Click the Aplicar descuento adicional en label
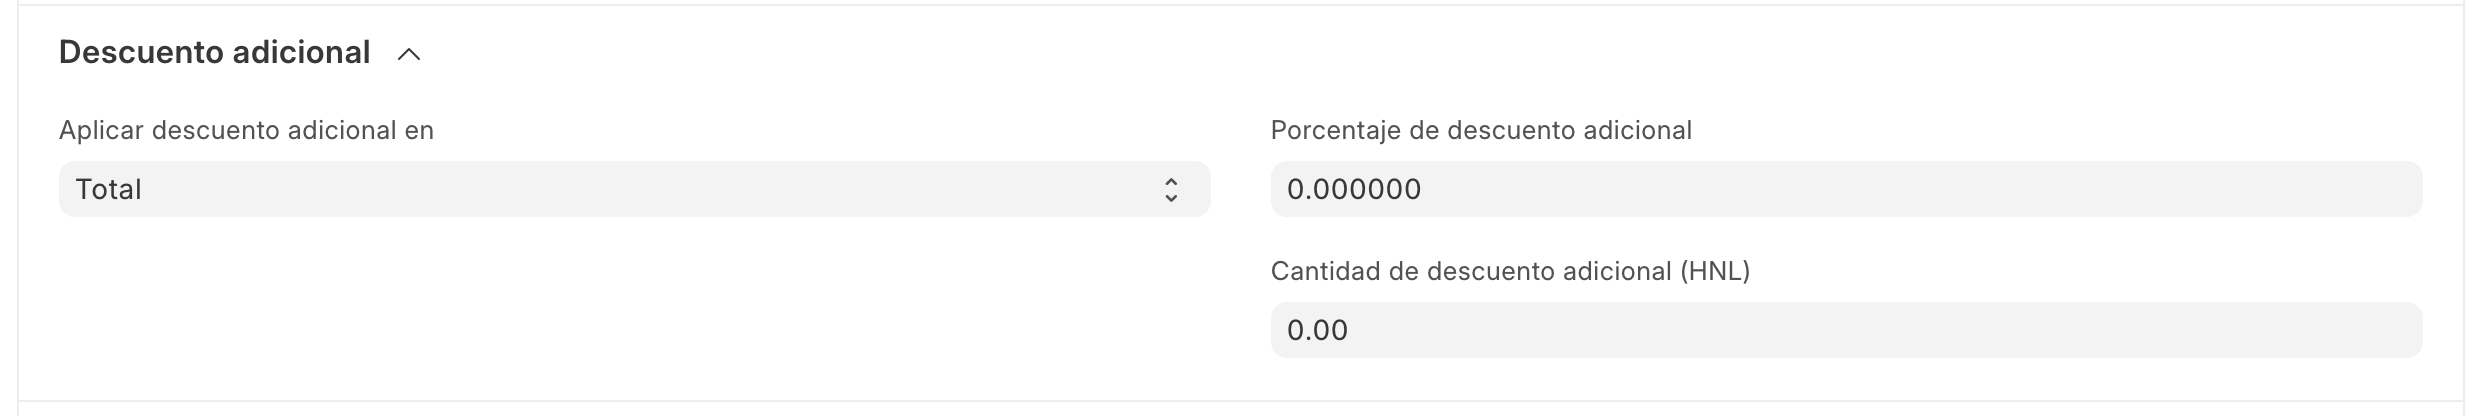Image resolution: width=2477 pixels, height=416 pixels. click(x=246, y=130)
